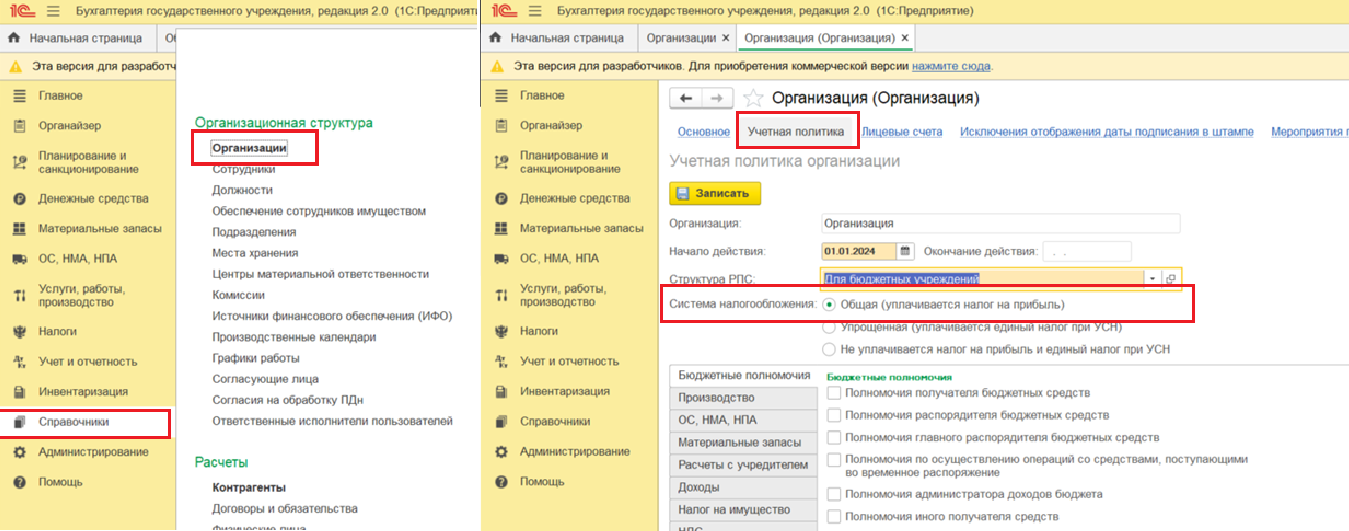Check Полномочия распорядителя бюджетных средств
Image resolution: width=1349 pixels, height=531 pixels.
pyautogui.click(x=835, y=415)
